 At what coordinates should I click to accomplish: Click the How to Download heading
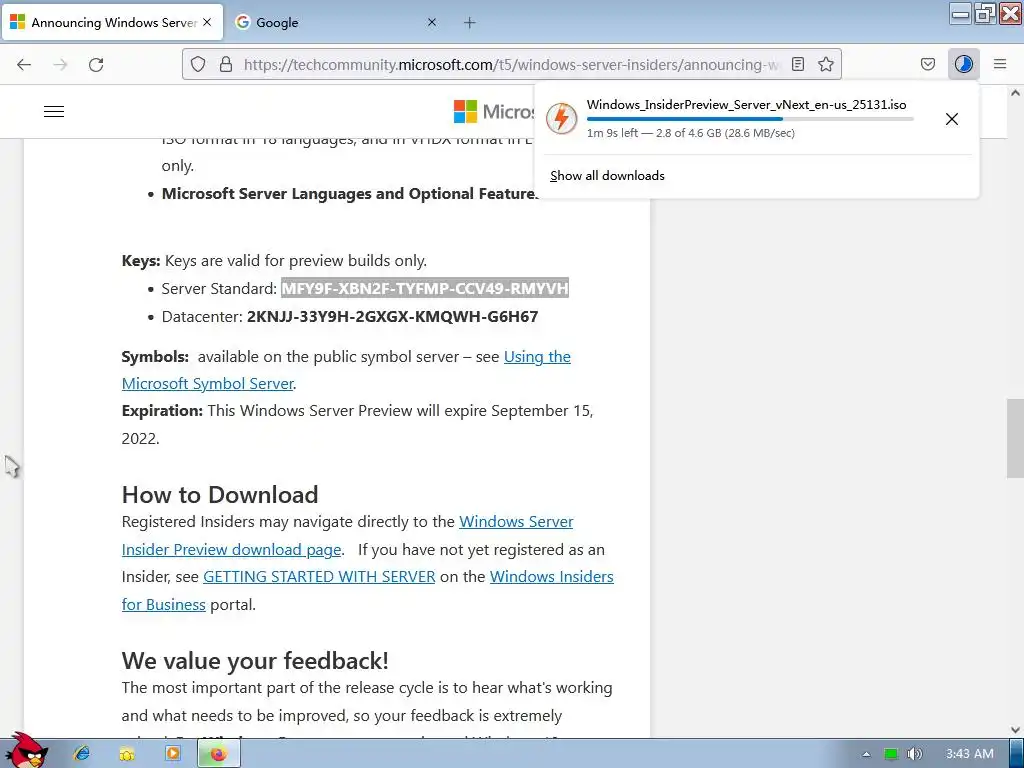pos(220,494)
